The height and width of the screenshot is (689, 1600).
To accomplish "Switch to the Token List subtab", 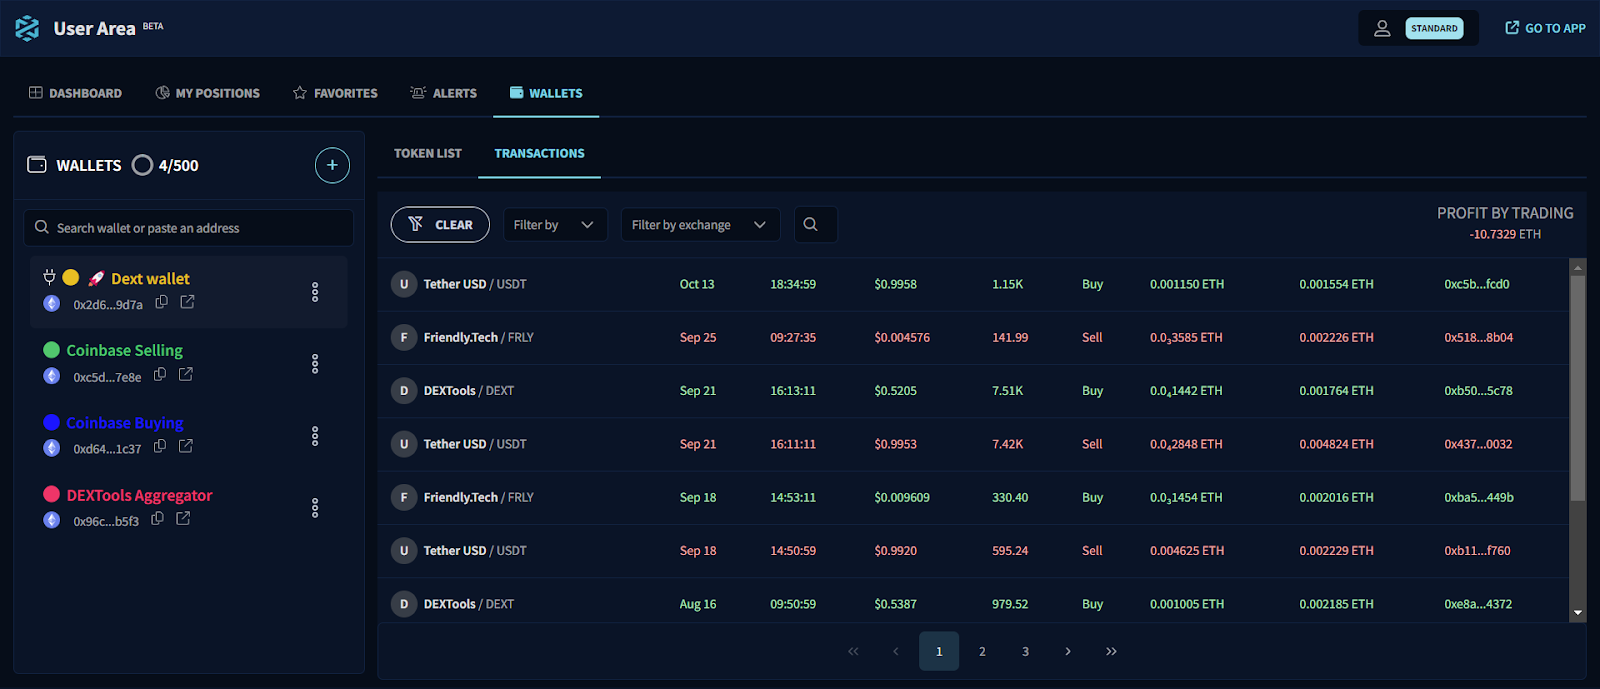I will pos(428,153).
